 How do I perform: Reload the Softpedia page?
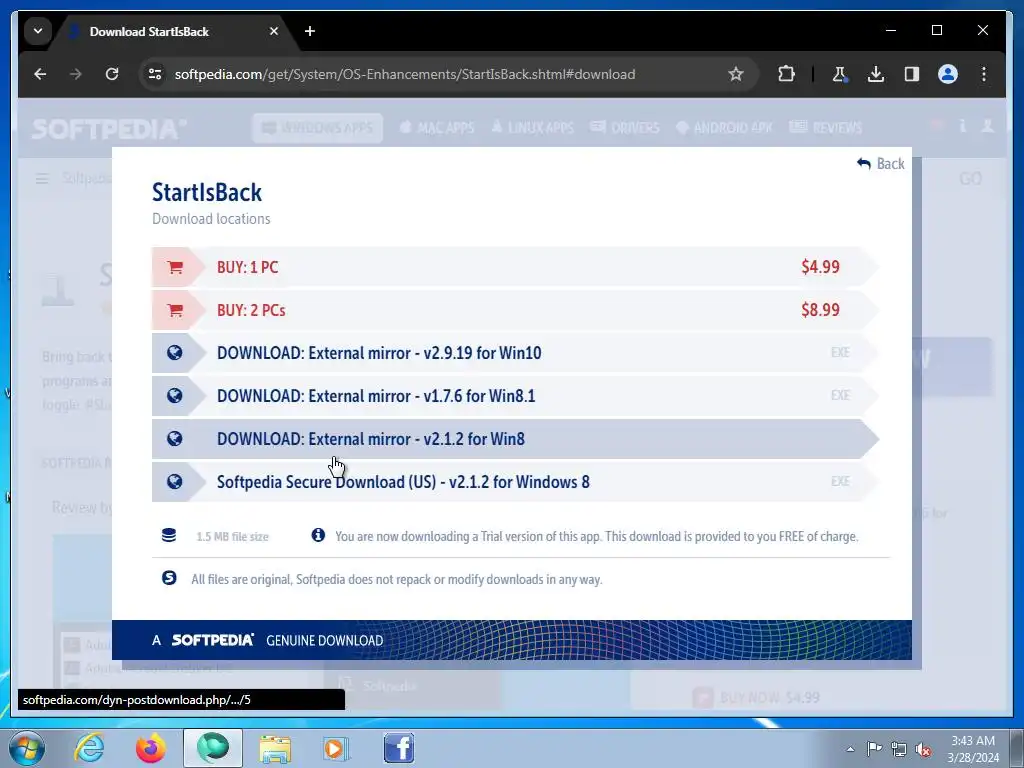pos(112,74)
